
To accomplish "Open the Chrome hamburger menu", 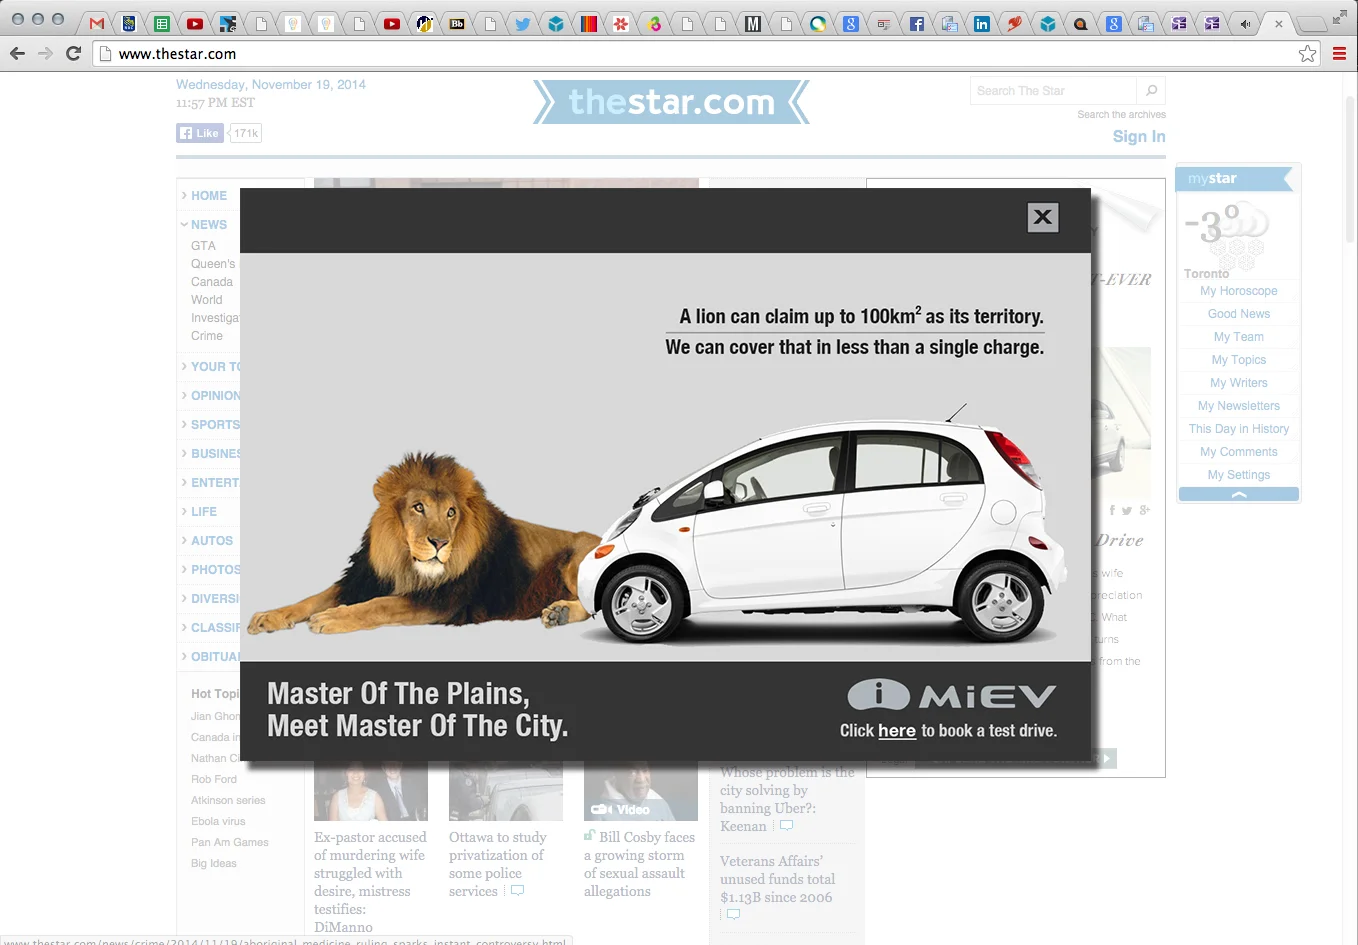I will click(x=1339, y=54).
